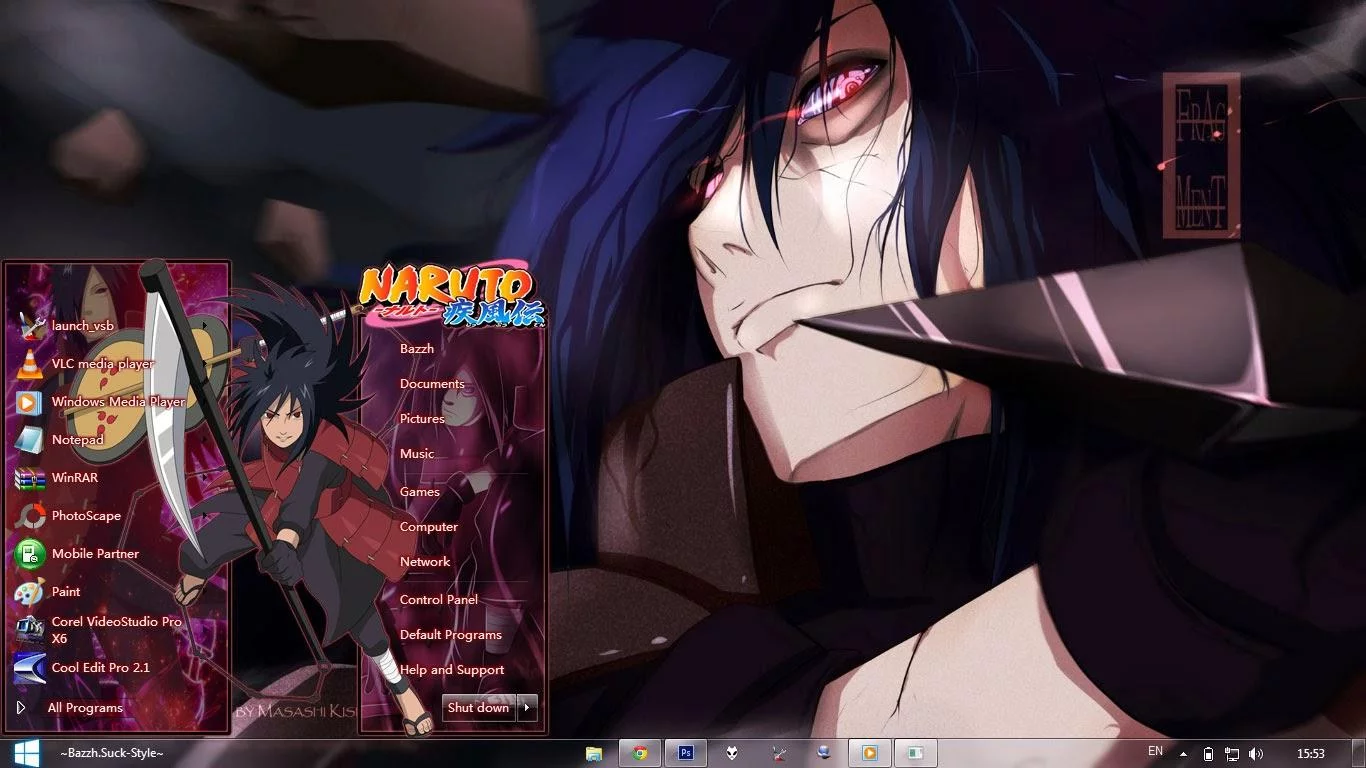This screenshot has width=1366, height=768.
Task: Open shut down options arrow
Action: (x=527, y=708)
